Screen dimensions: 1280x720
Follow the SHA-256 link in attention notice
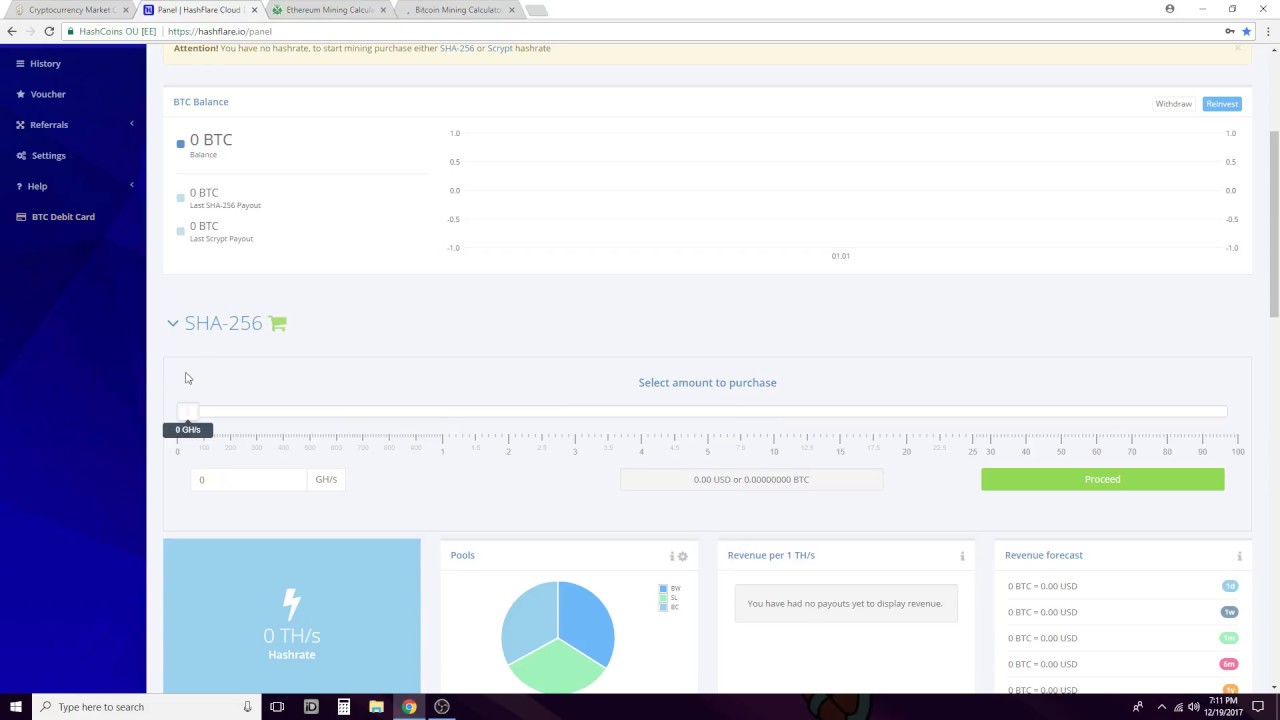(457, 48)
